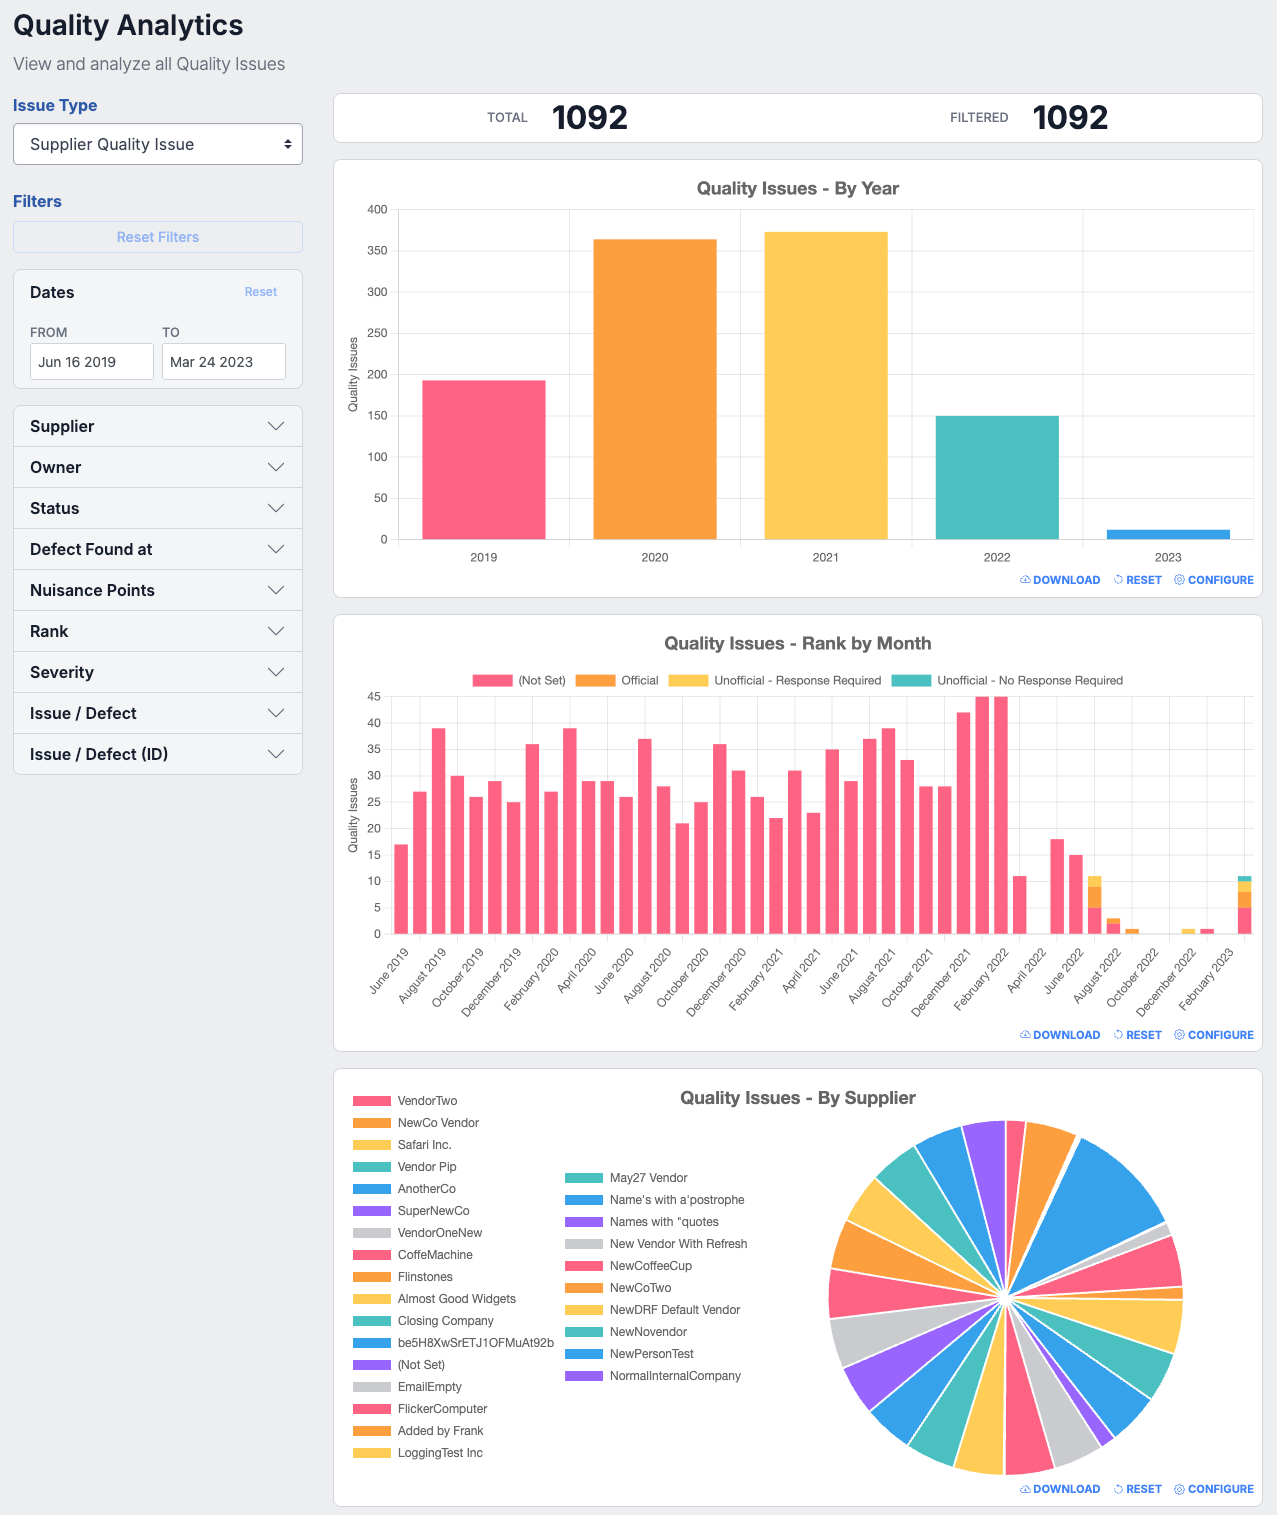Configure the By Supplier pie chart
This screenshot has width=1277, height=1515.
1214,1489
